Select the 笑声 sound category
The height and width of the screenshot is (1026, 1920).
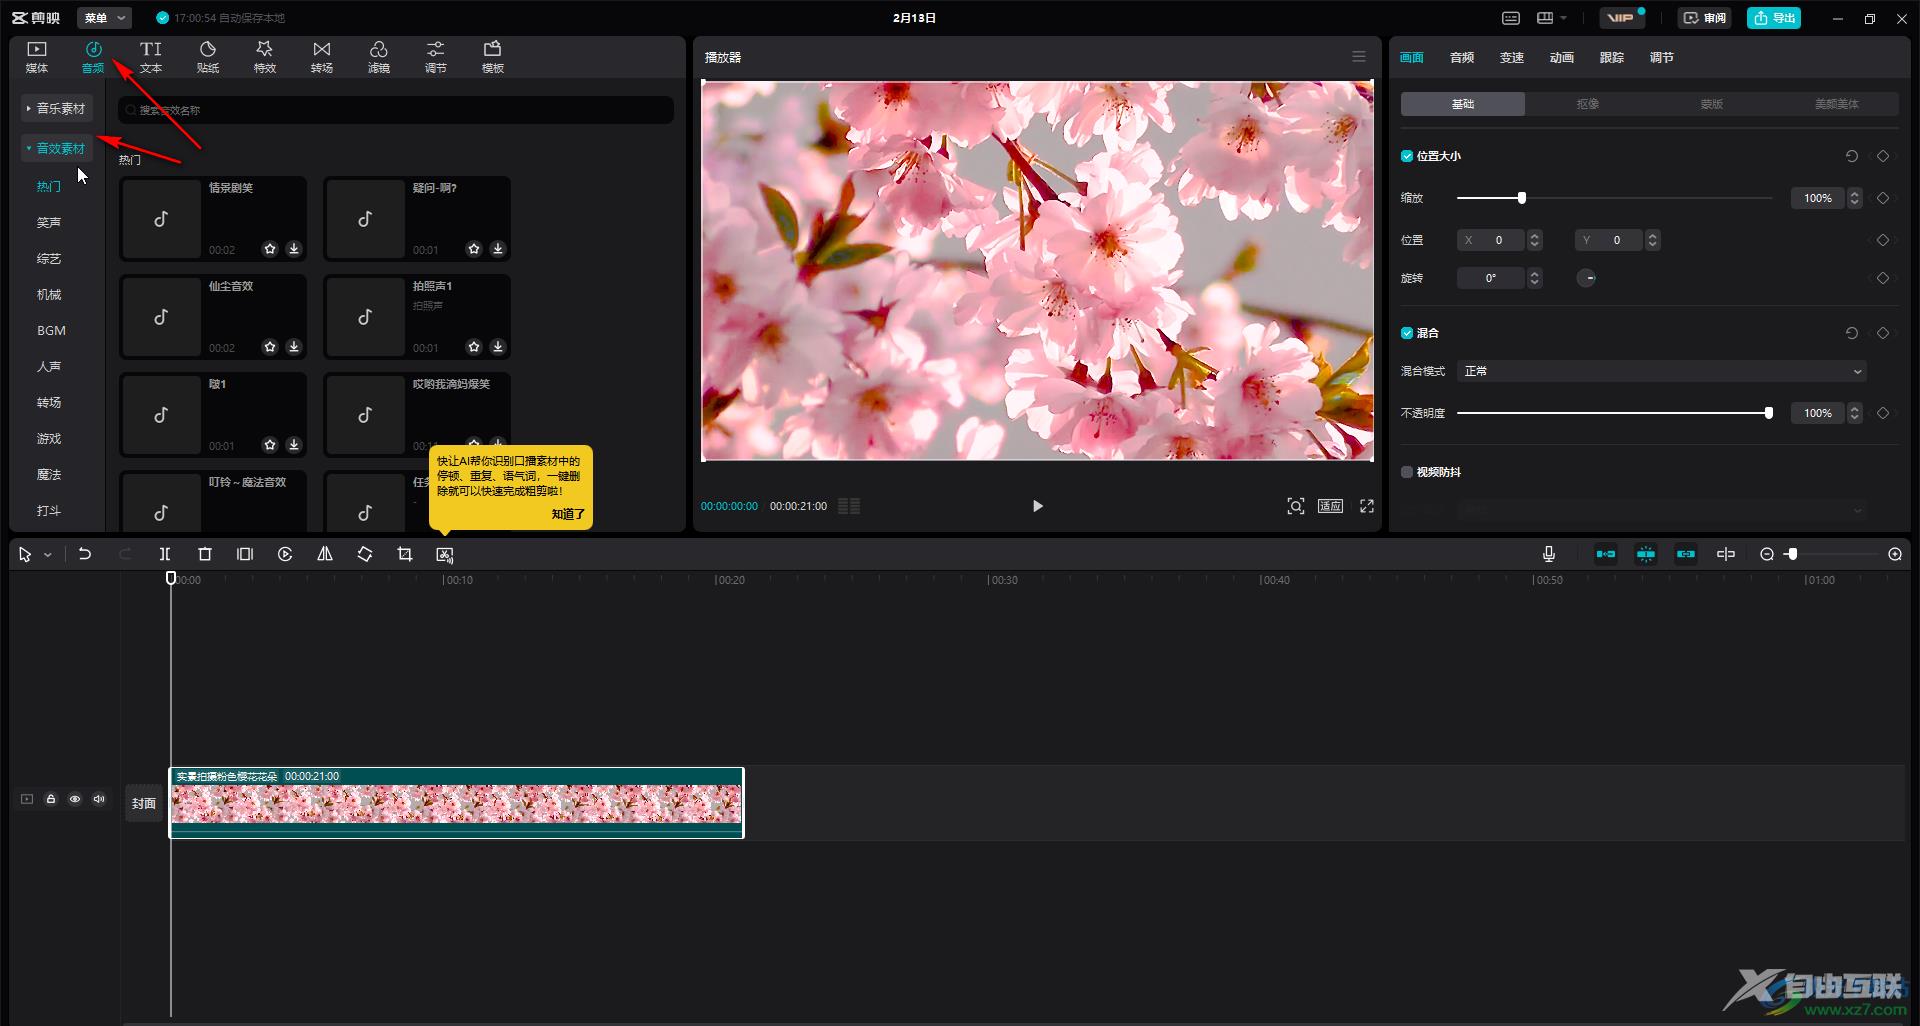point(49,222)
